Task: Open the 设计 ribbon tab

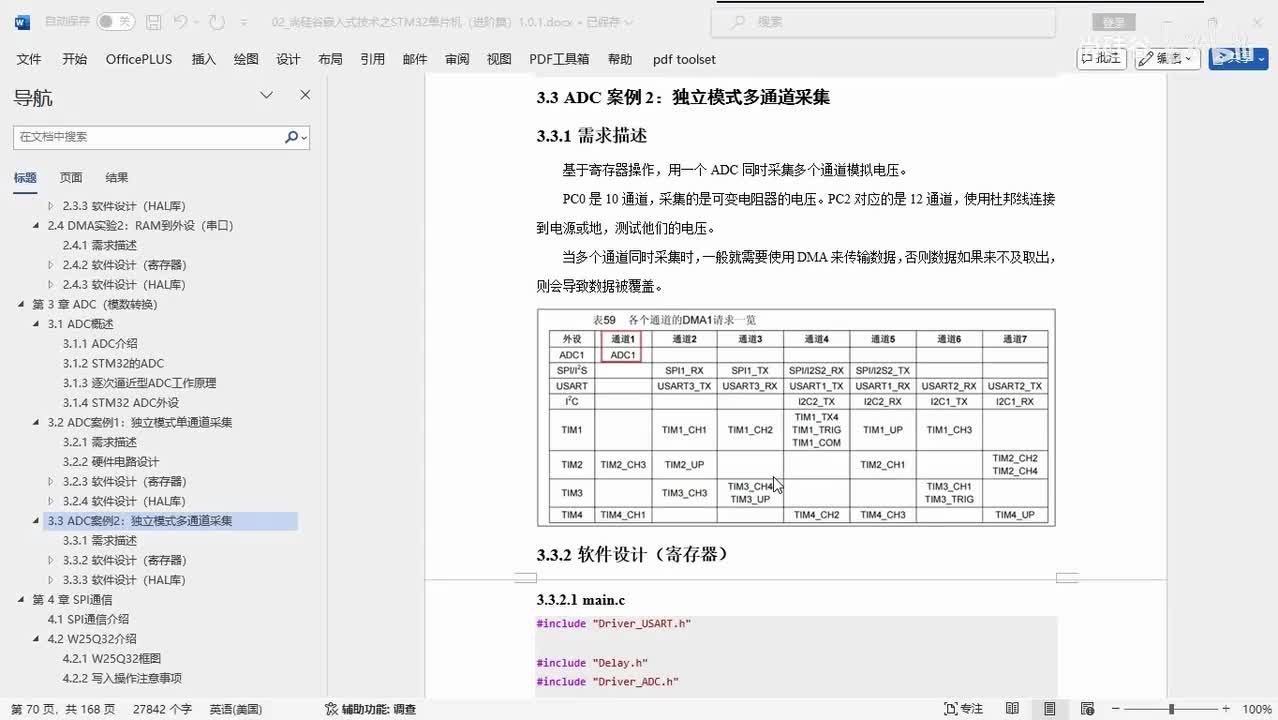Action: tap(288, 59)
